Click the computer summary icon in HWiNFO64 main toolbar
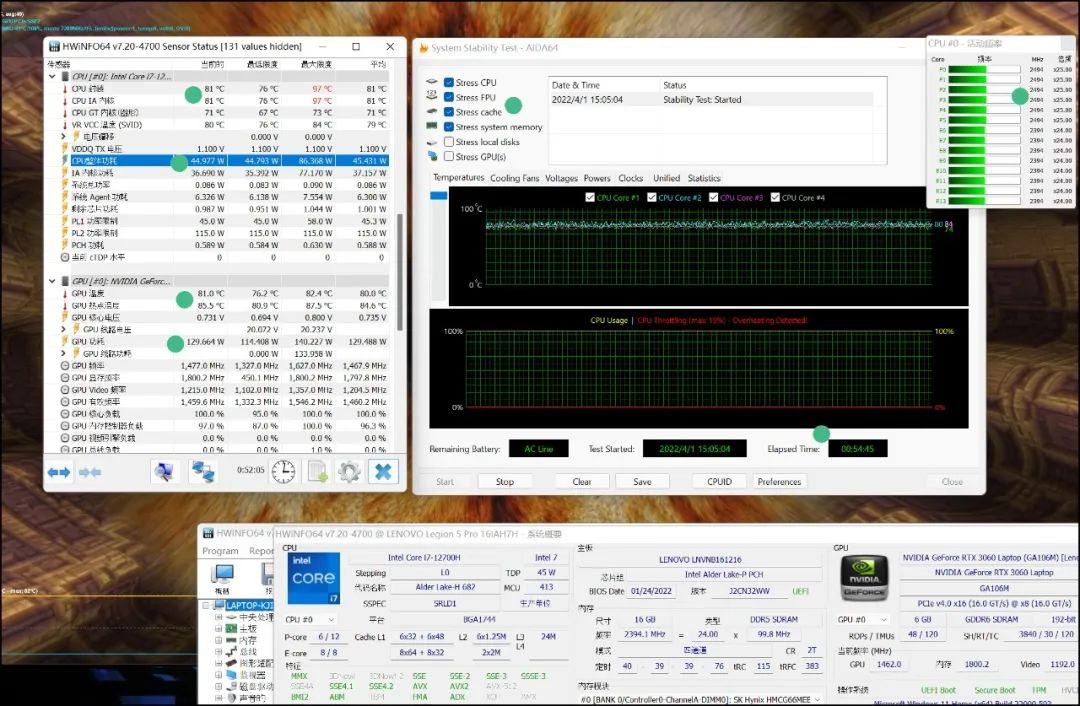Image resolution: width=1080 pixels, height=706 pixels. [x=222, y=574]
